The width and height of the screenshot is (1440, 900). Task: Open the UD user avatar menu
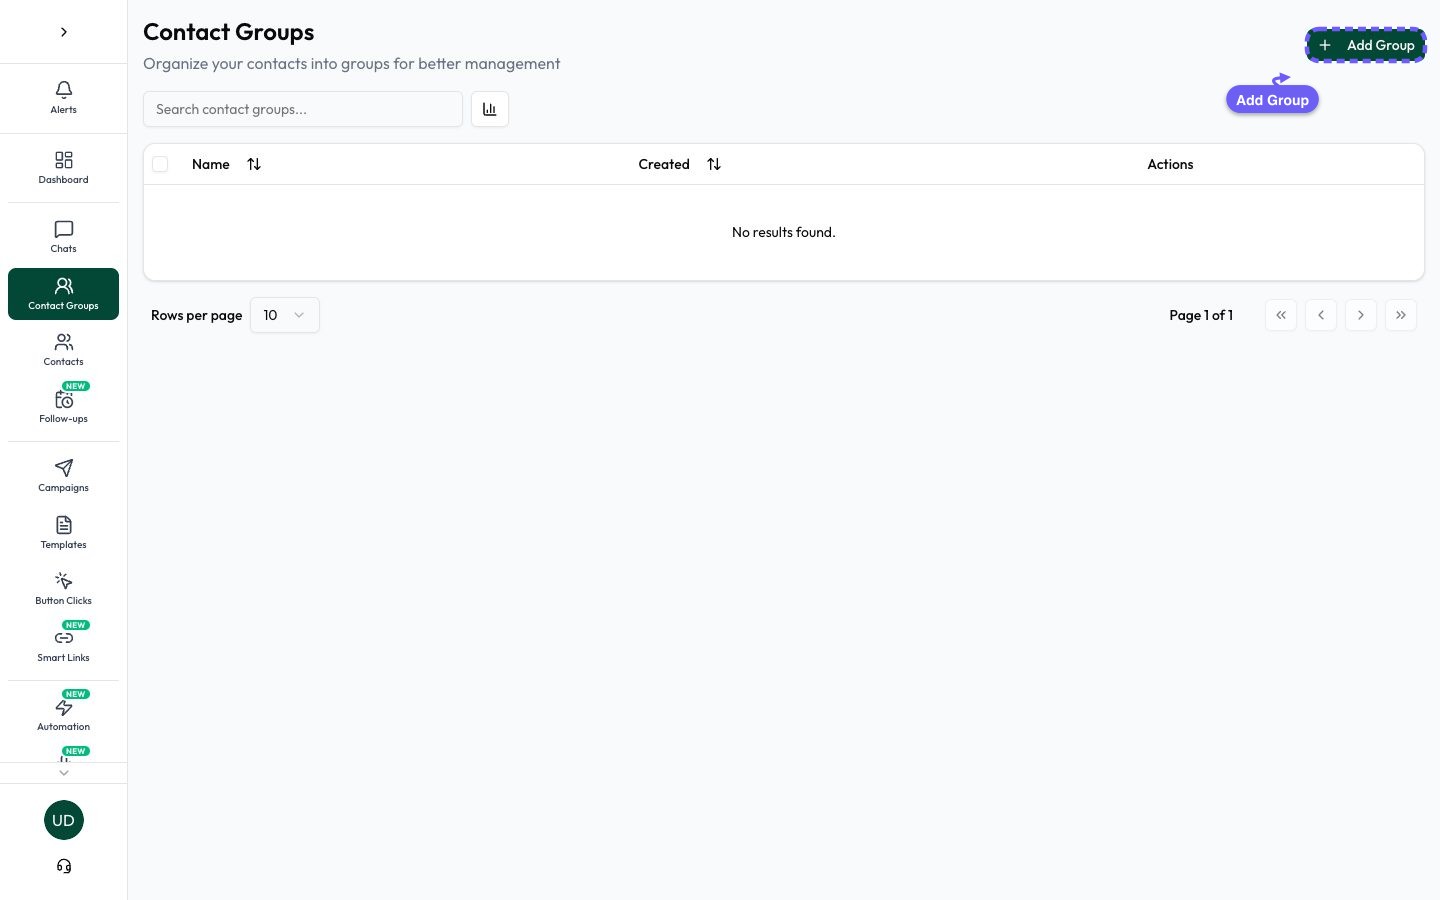64,820
